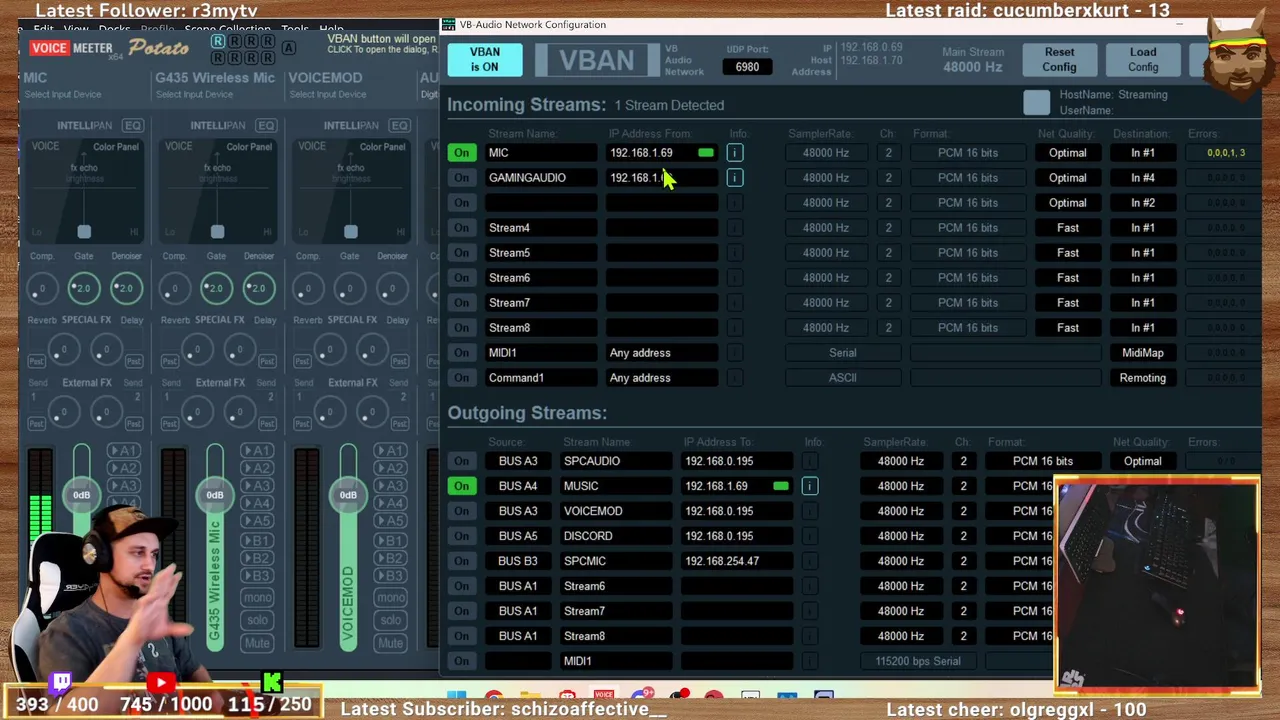Click Reset Config button

1059,60
